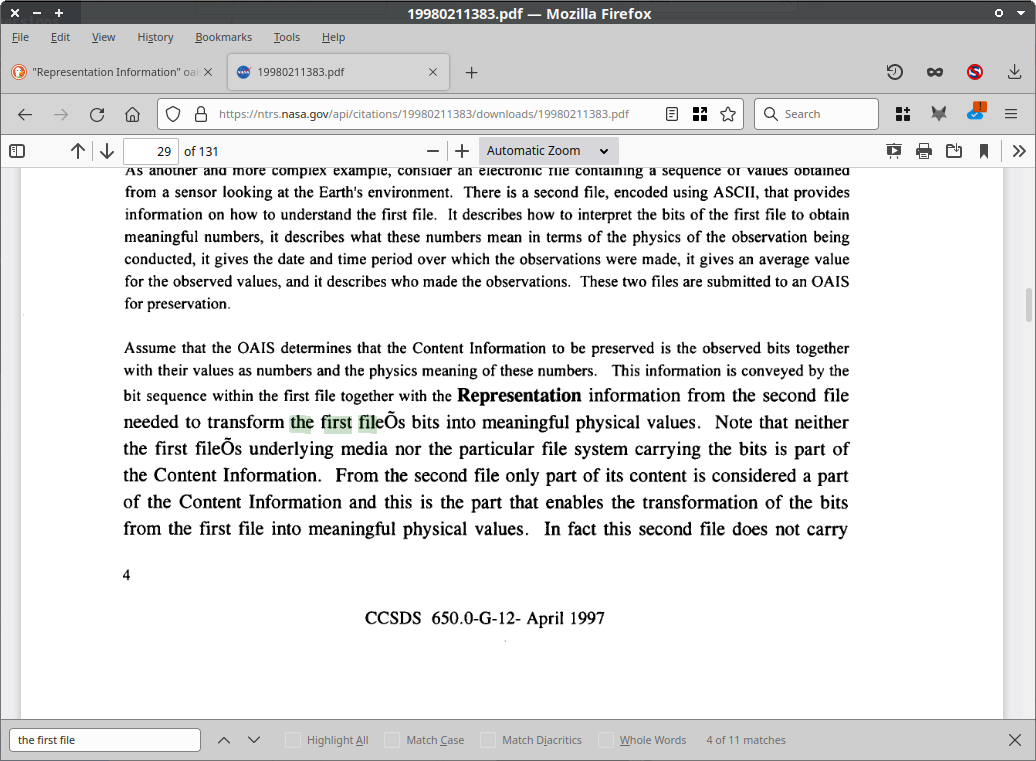The height and width of the screenshot is (761, 1036).
Task: Open the Automatic Zoom dropdown
Action: [547, 151]
